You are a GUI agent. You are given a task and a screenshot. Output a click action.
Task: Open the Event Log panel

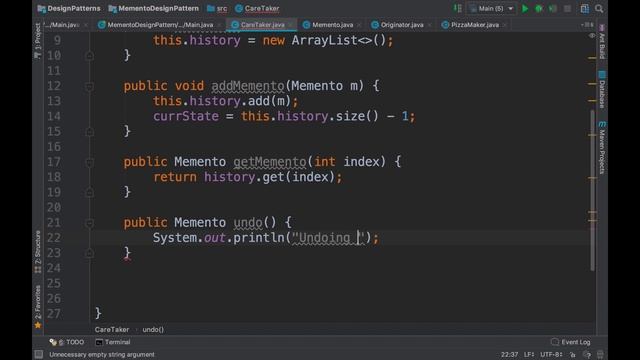coord(571,342)
